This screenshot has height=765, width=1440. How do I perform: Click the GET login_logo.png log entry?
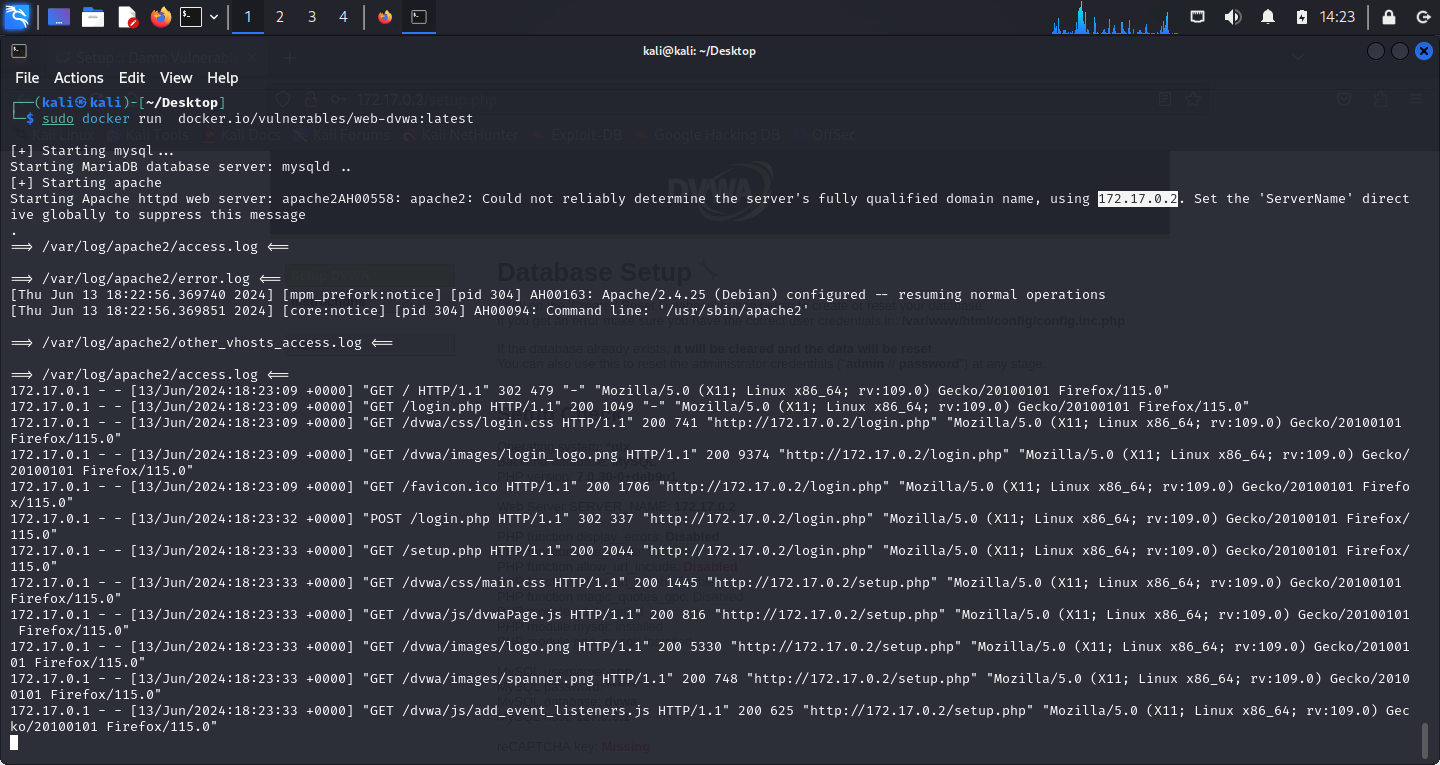710,462
